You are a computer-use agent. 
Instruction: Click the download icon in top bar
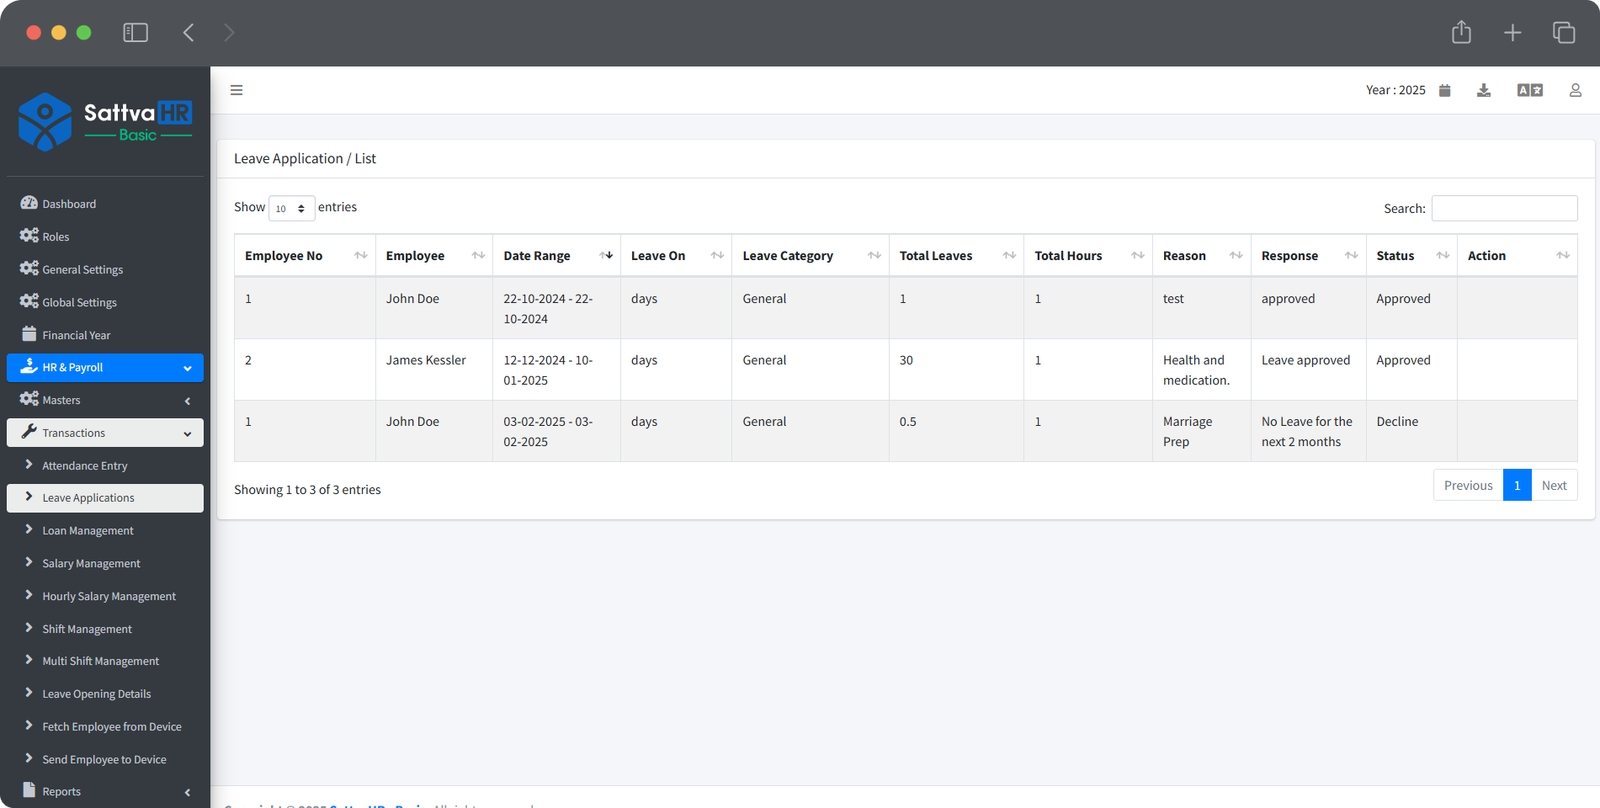point(1483,90)
